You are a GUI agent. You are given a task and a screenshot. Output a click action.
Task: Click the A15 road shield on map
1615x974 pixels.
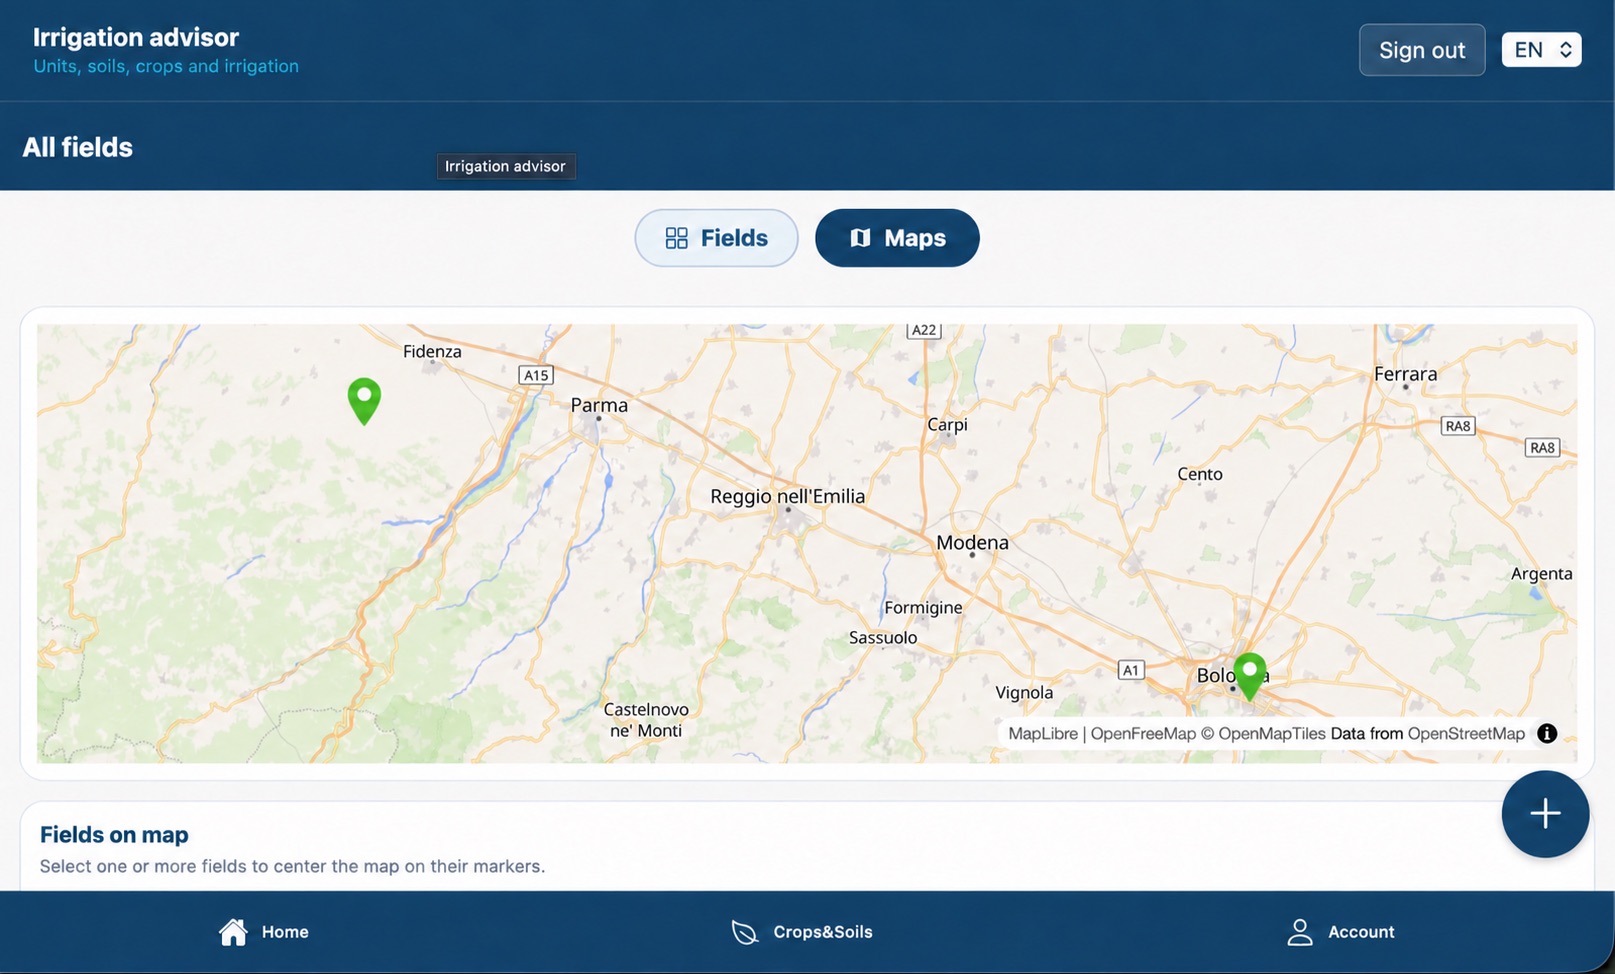pyautogui.click(x=536, y=375)
